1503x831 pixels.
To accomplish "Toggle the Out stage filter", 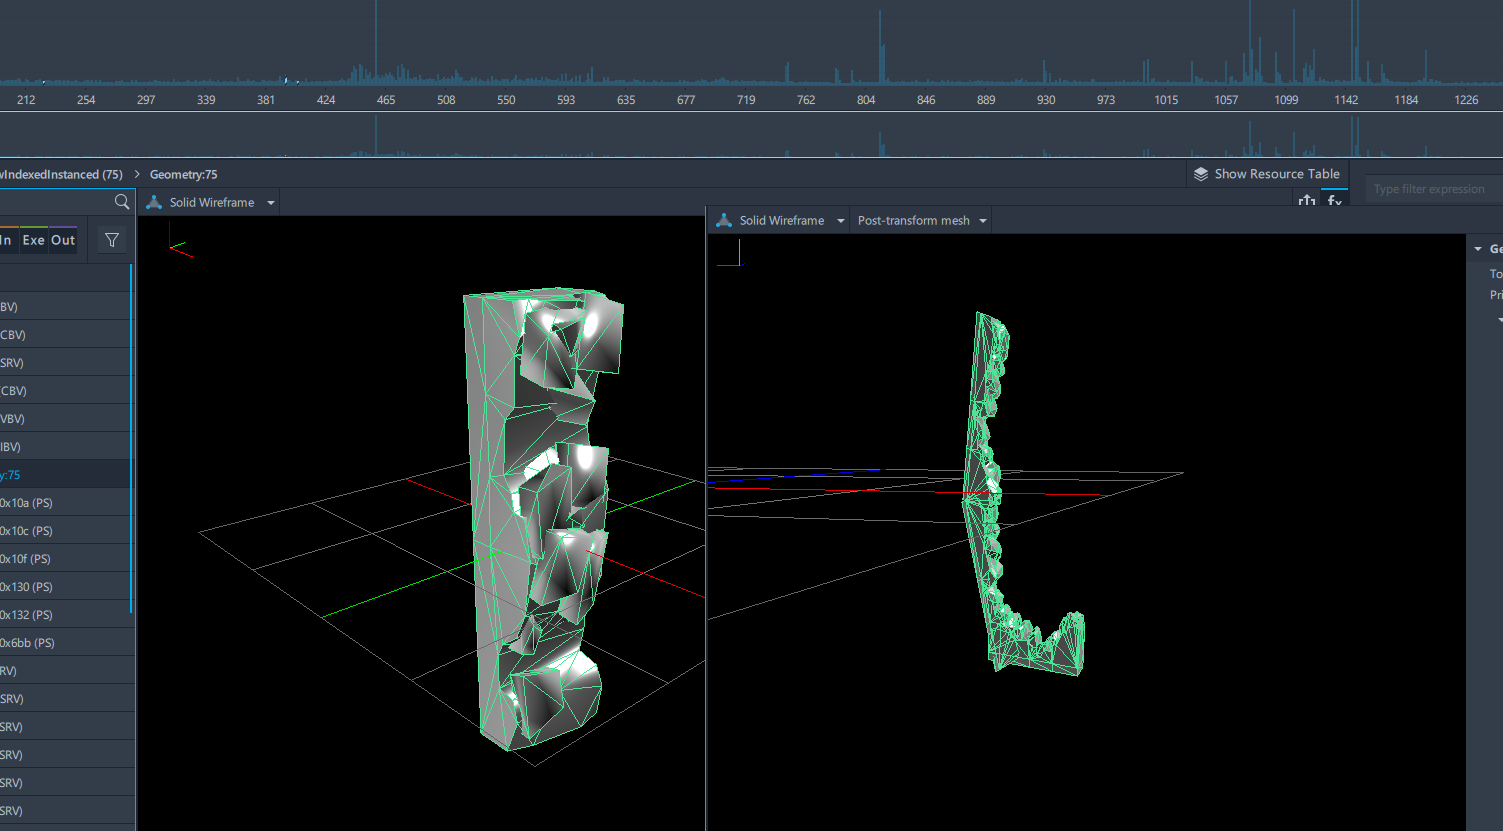I will [63, 240].
